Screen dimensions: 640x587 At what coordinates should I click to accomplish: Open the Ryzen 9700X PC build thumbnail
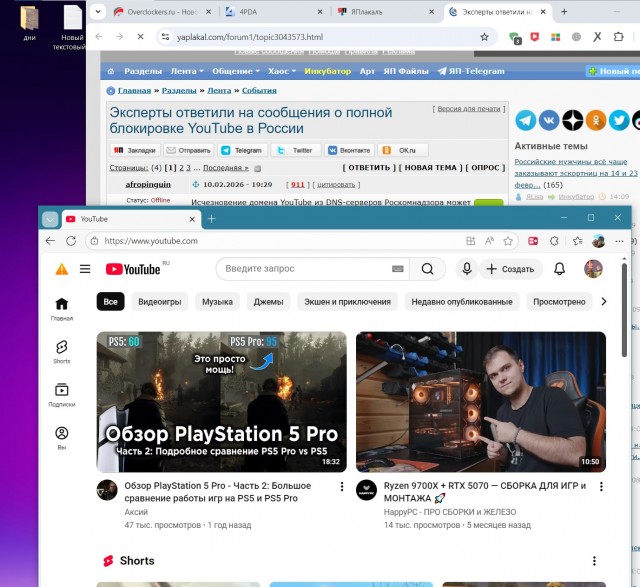point(481,402)
